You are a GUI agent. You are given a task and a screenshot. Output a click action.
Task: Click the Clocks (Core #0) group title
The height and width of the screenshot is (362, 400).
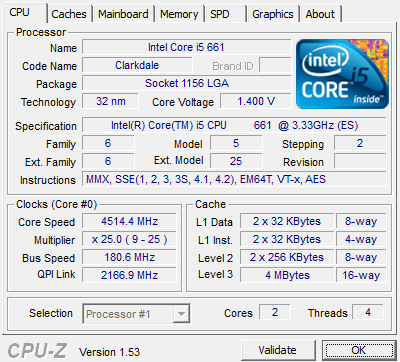tap(57, 204)
